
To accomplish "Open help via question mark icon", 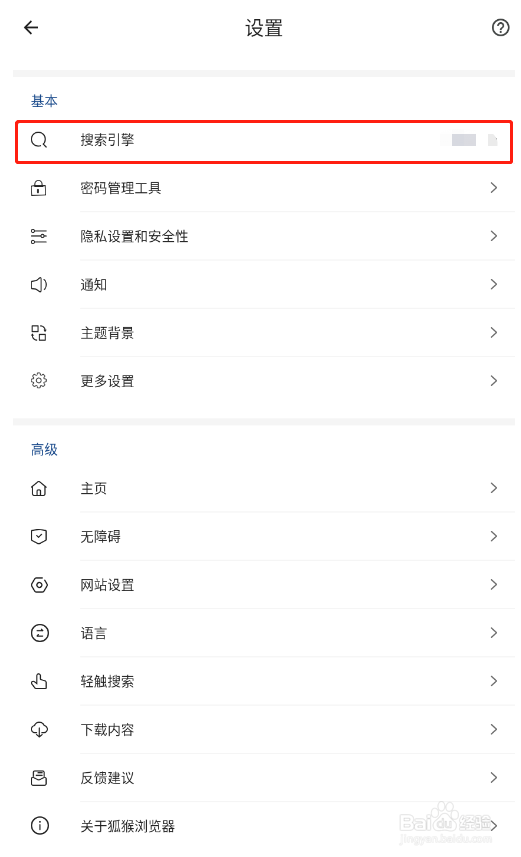I will [x=500, y=27].
